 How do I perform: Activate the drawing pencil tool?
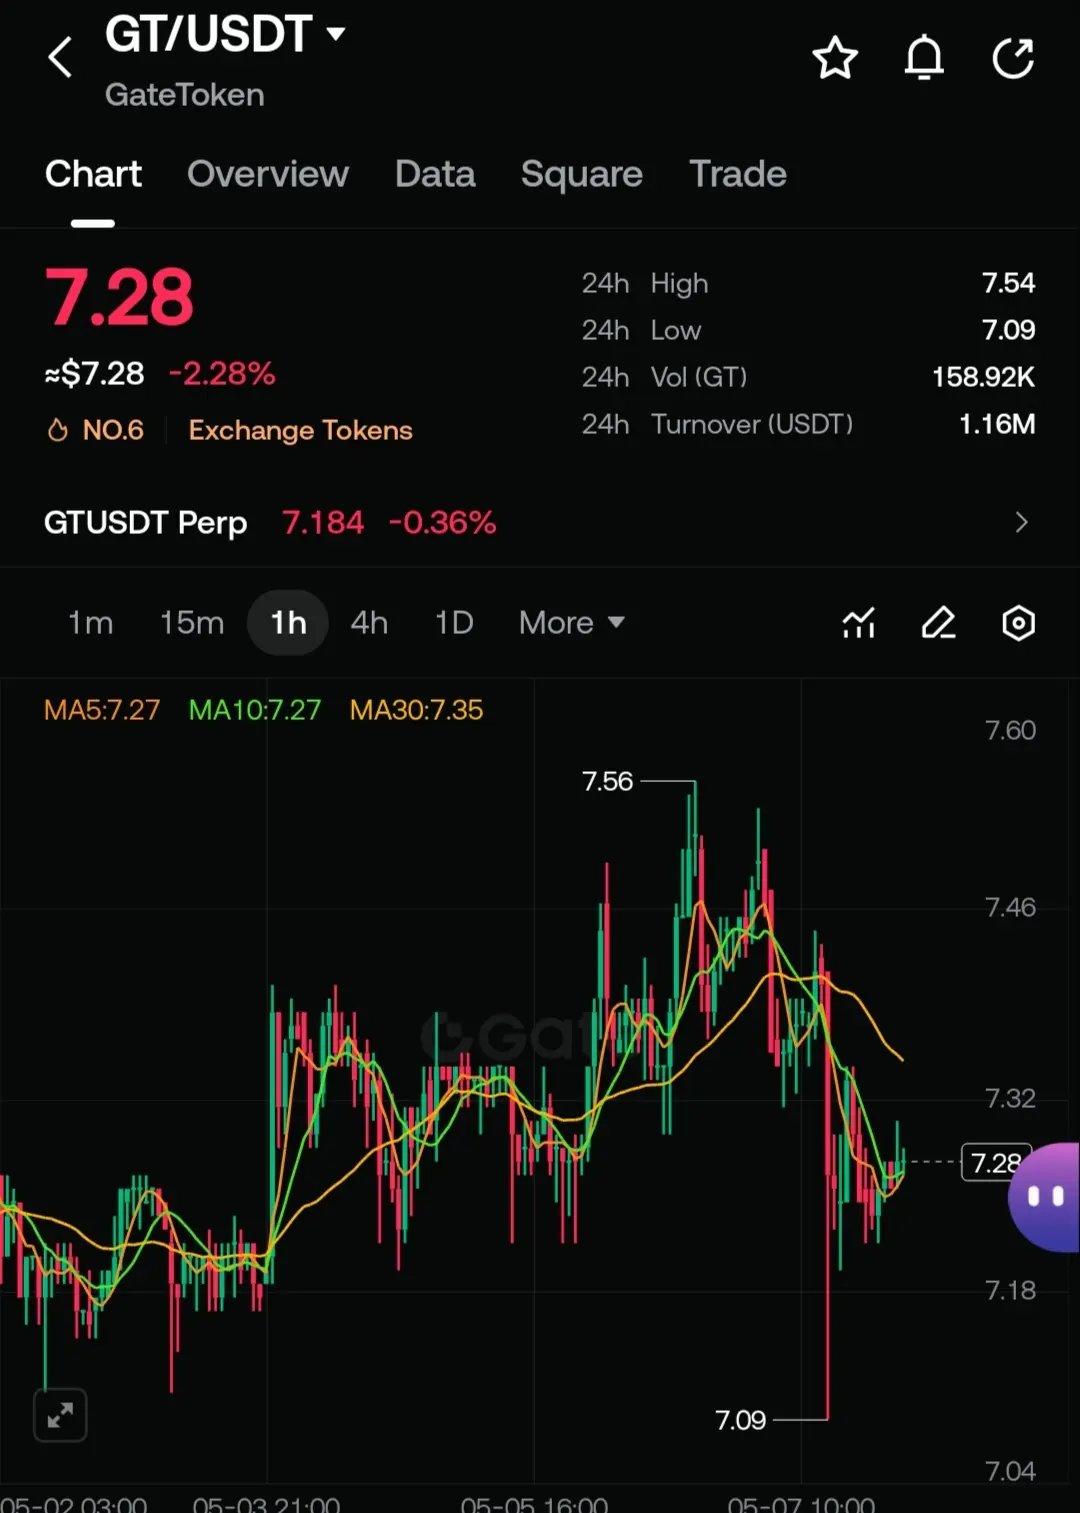[x=938, y=623]
